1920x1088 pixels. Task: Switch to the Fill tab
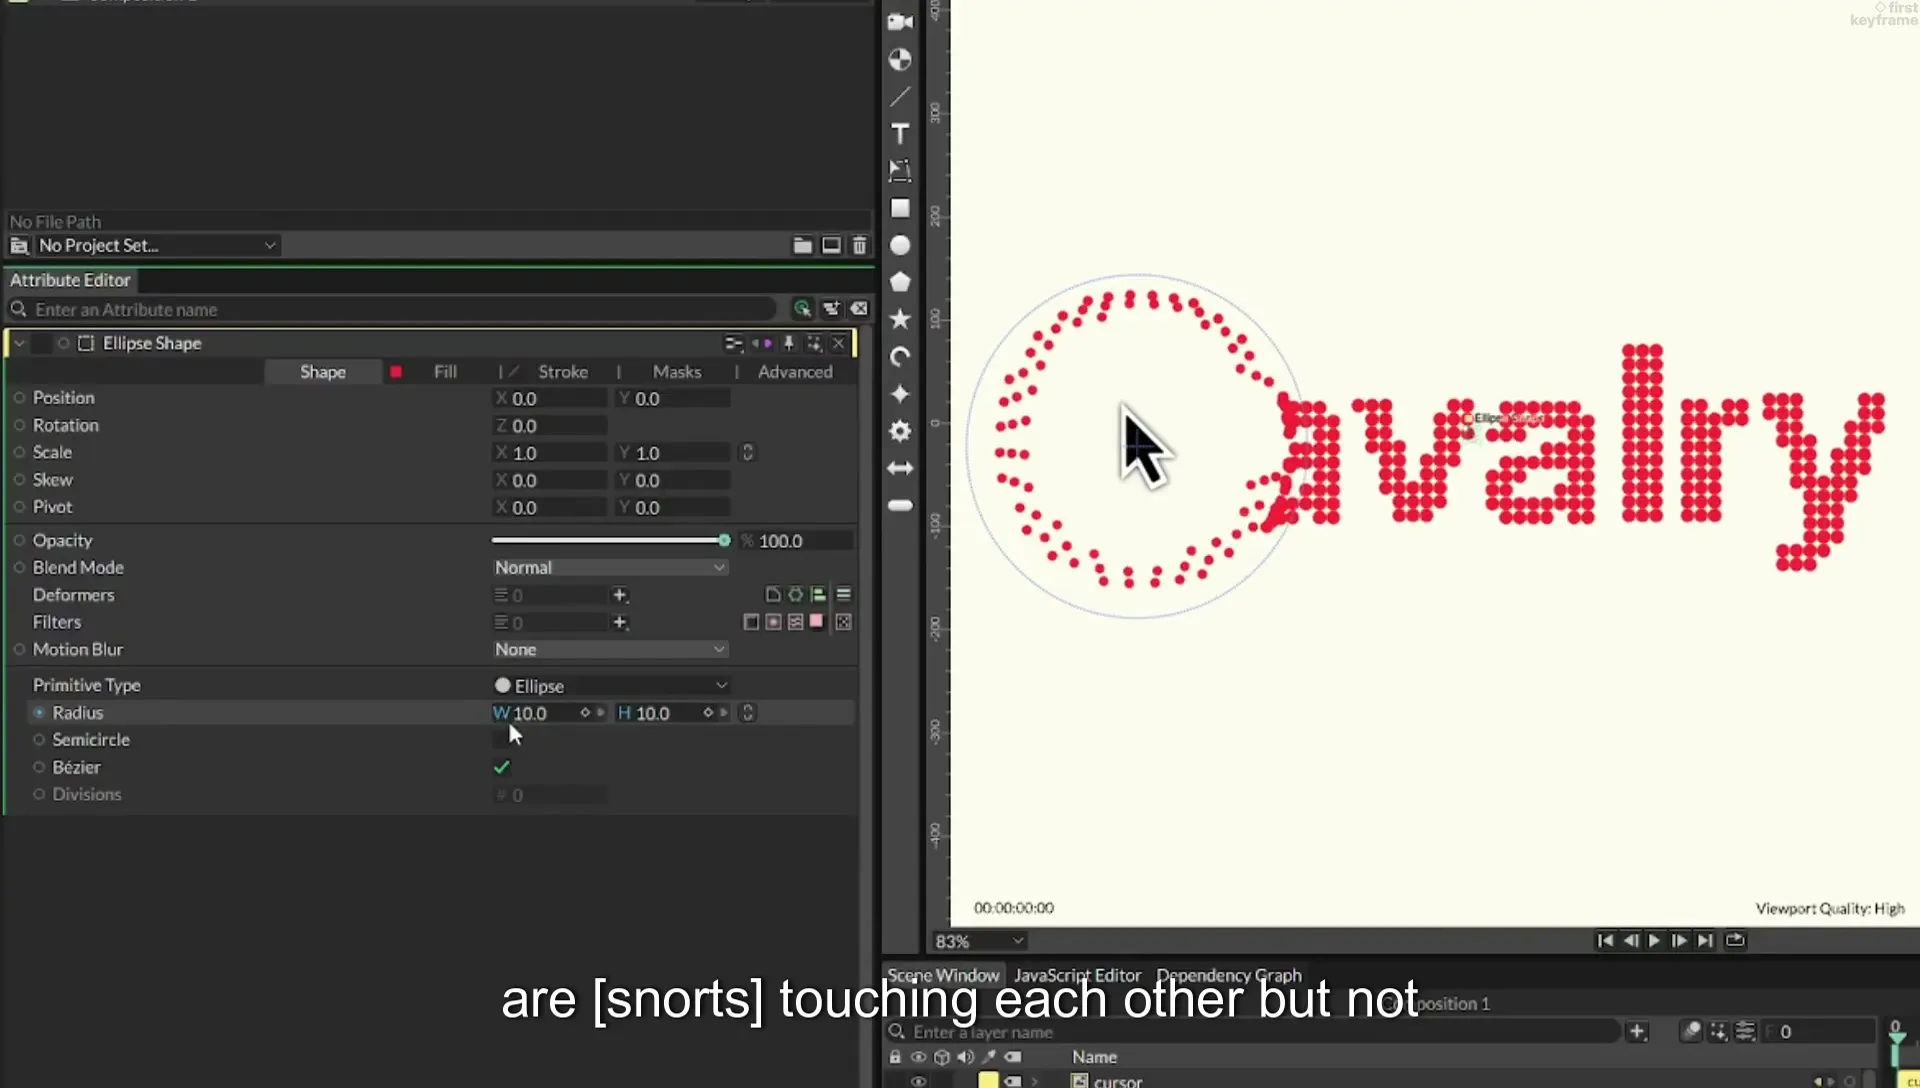click(x=445, y=372)
